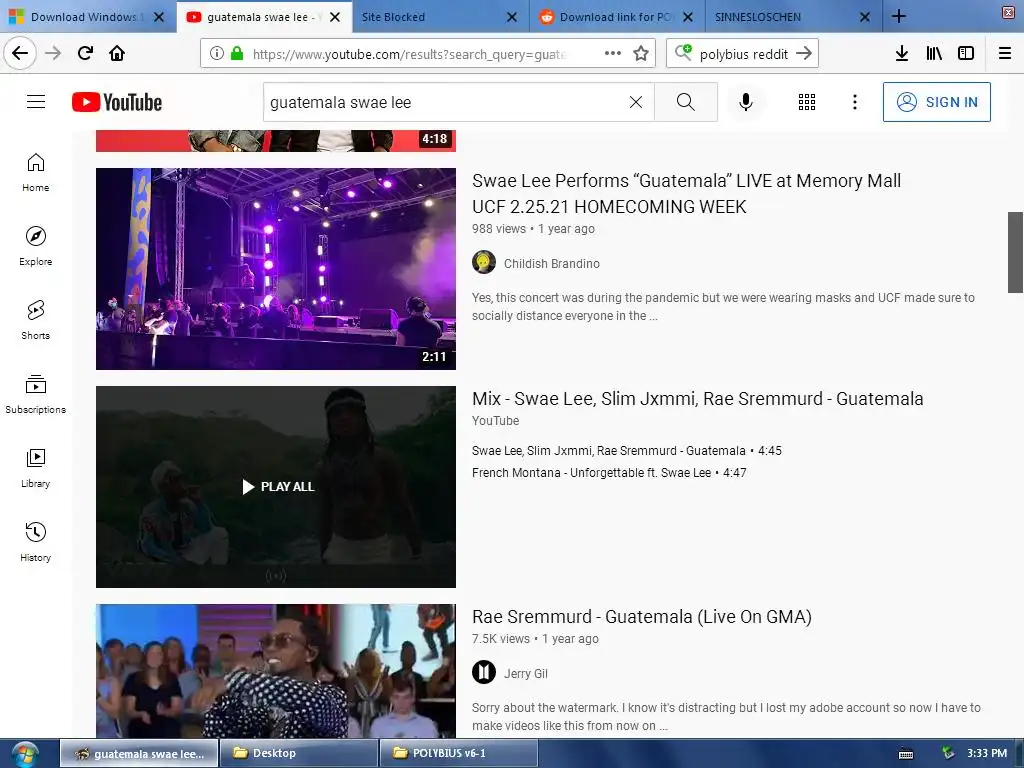Go to YouTube Home in sidebar

[x=35, y=172]
